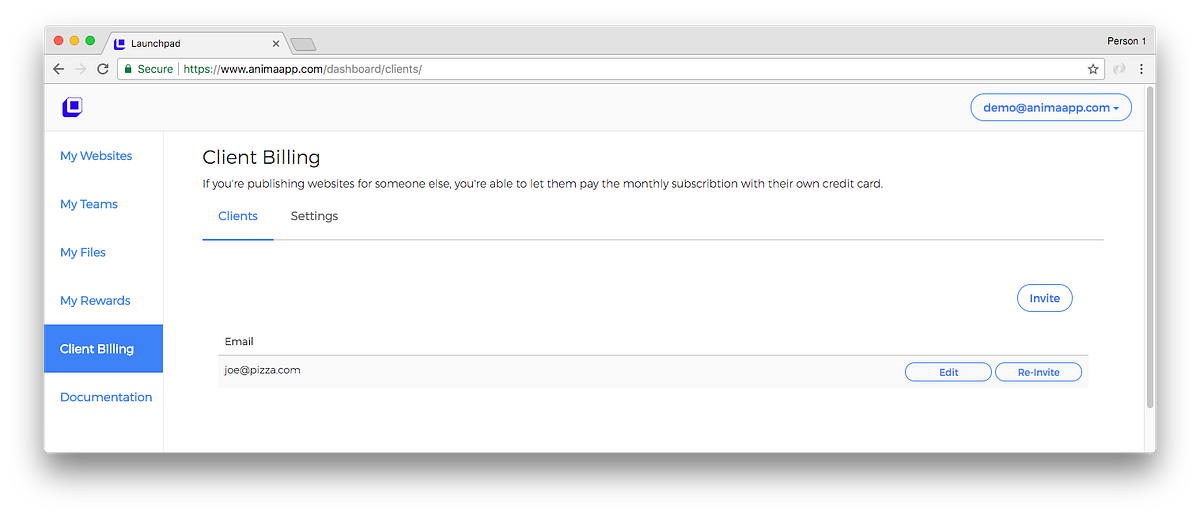
Task: Close the Launchpad browser tab
Action: (276, 44)
